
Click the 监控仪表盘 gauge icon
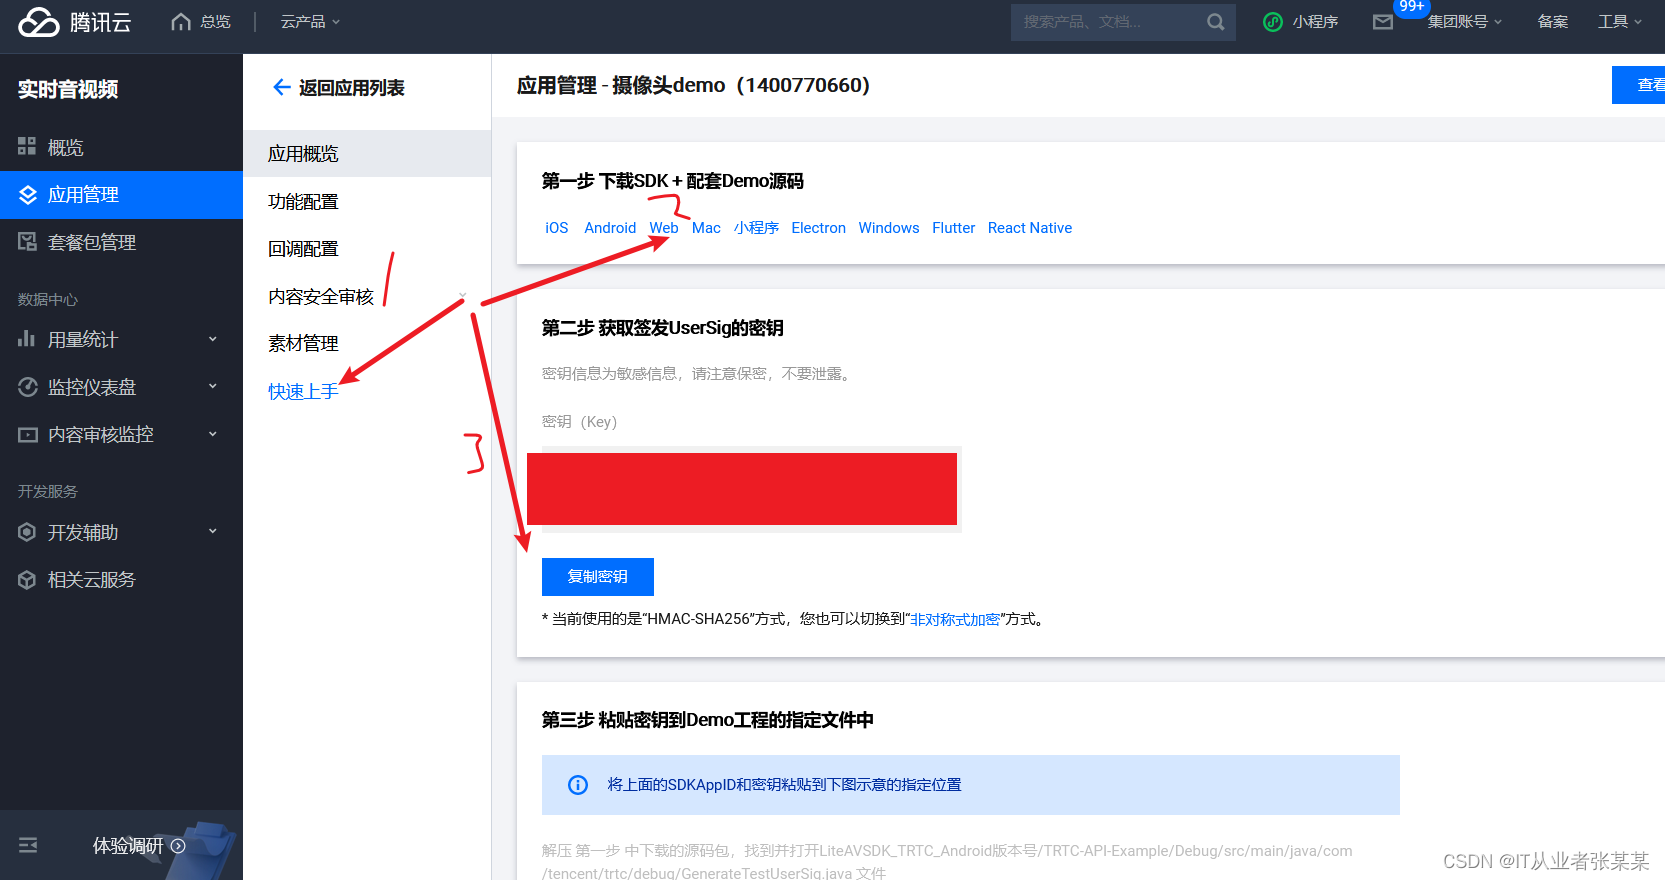[27, 387]
